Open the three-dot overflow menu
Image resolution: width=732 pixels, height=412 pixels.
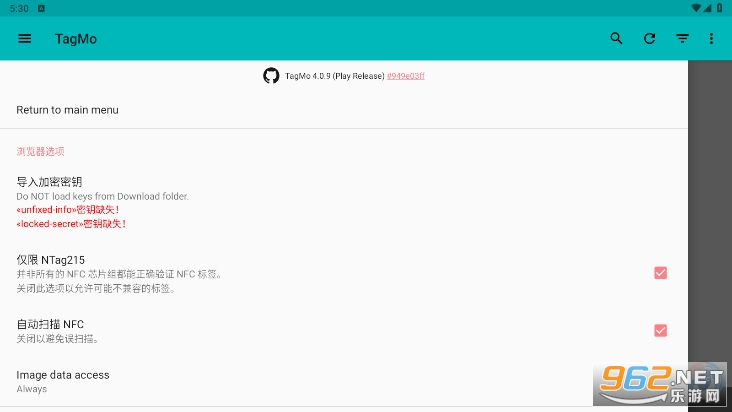coord(711,39)
